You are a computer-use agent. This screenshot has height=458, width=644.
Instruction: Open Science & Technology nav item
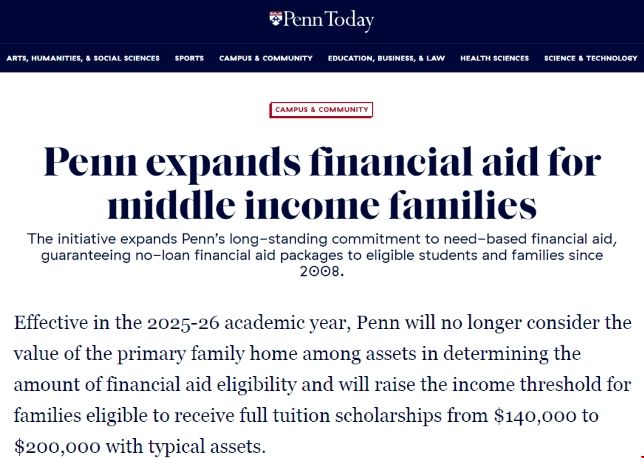590,58
